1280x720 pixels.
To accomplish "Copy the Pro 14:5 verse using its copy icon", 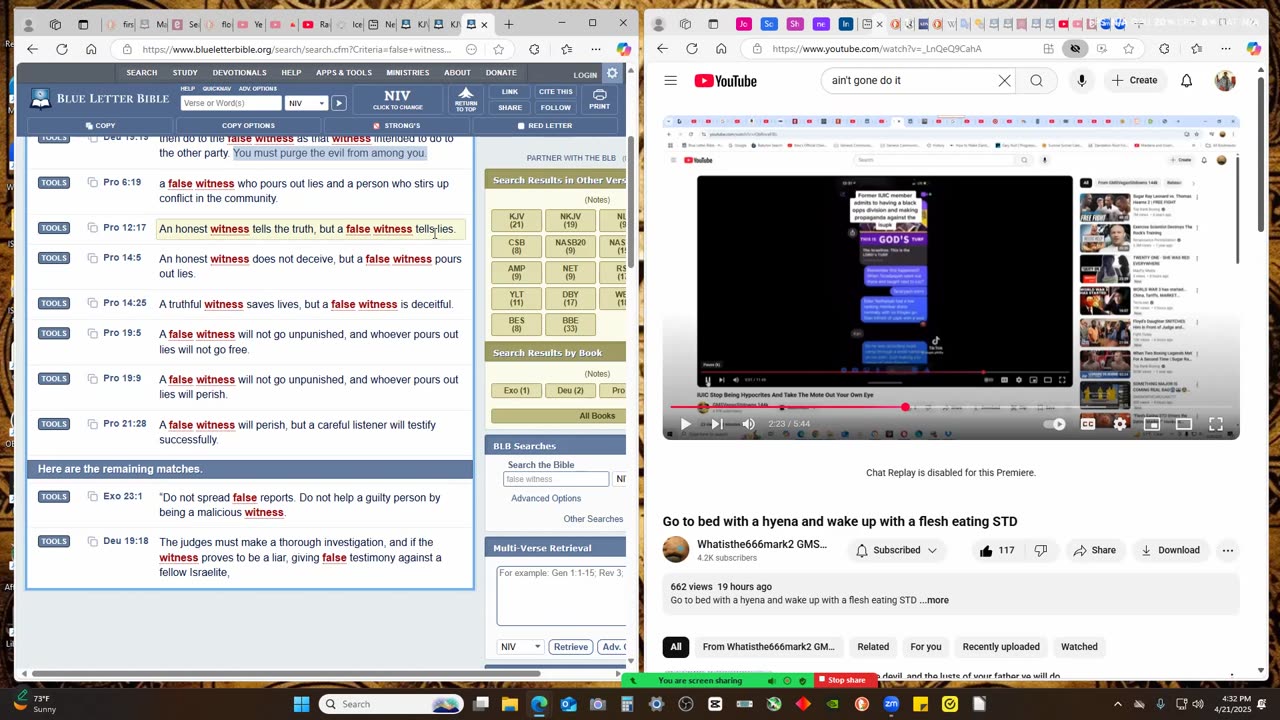I will [x=92, y=258].
